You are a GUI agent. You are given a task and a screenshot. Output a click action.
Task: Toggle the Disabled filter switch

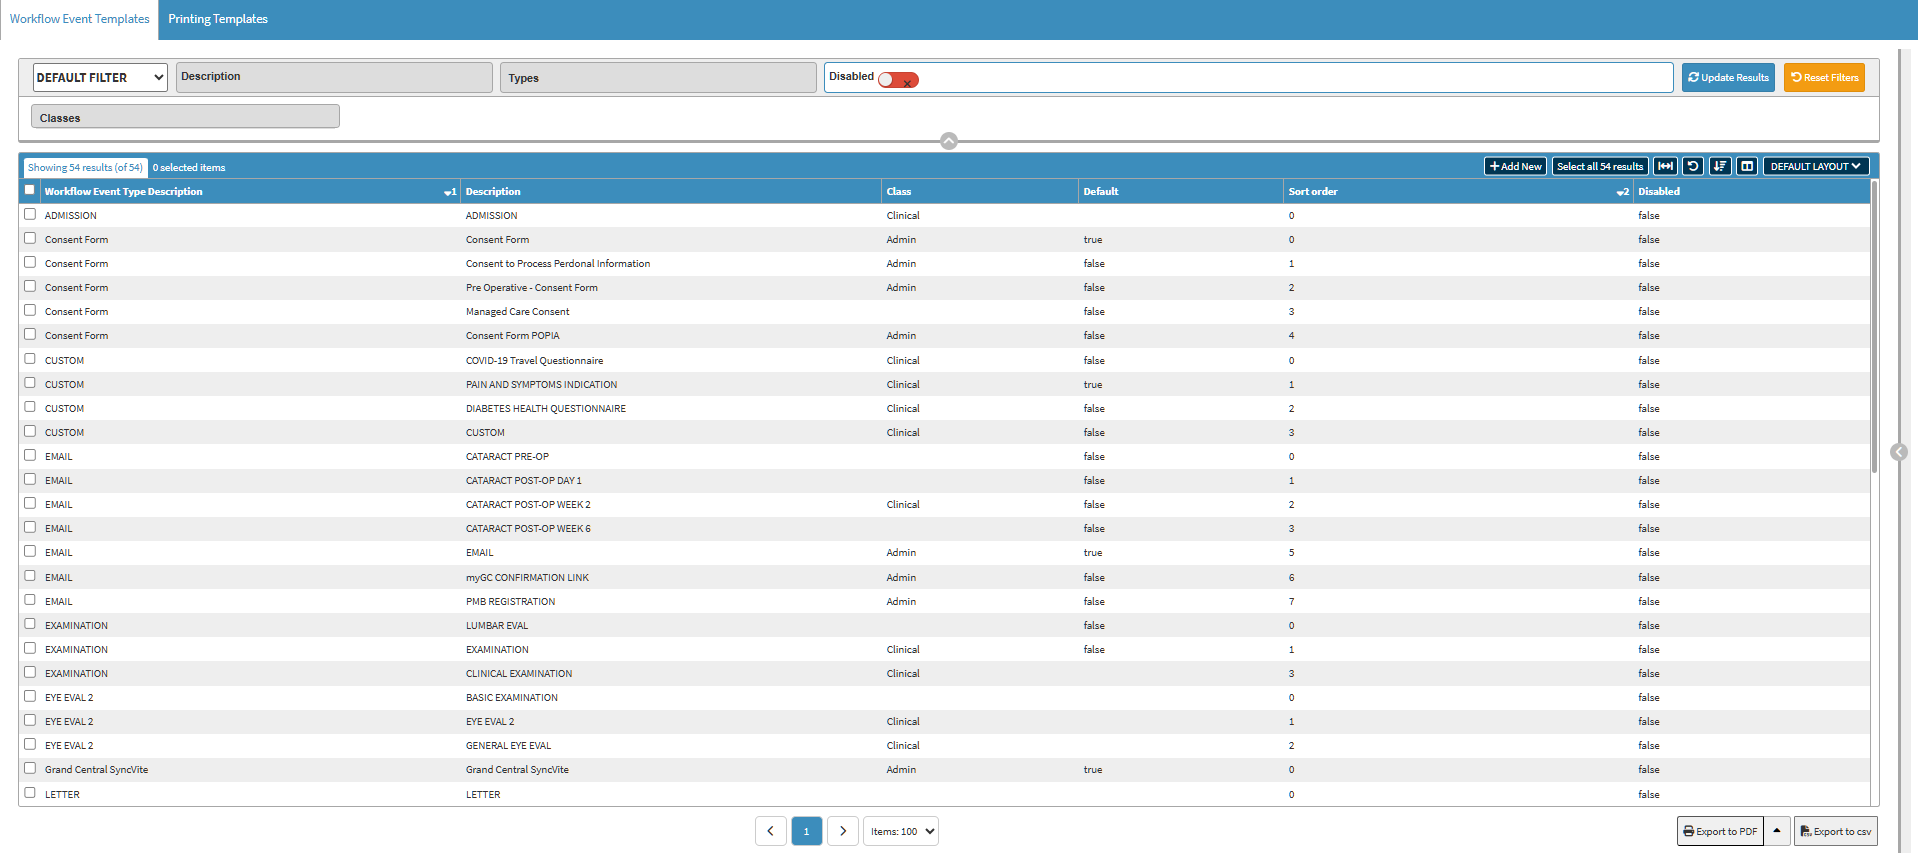[x=898, y=80]
